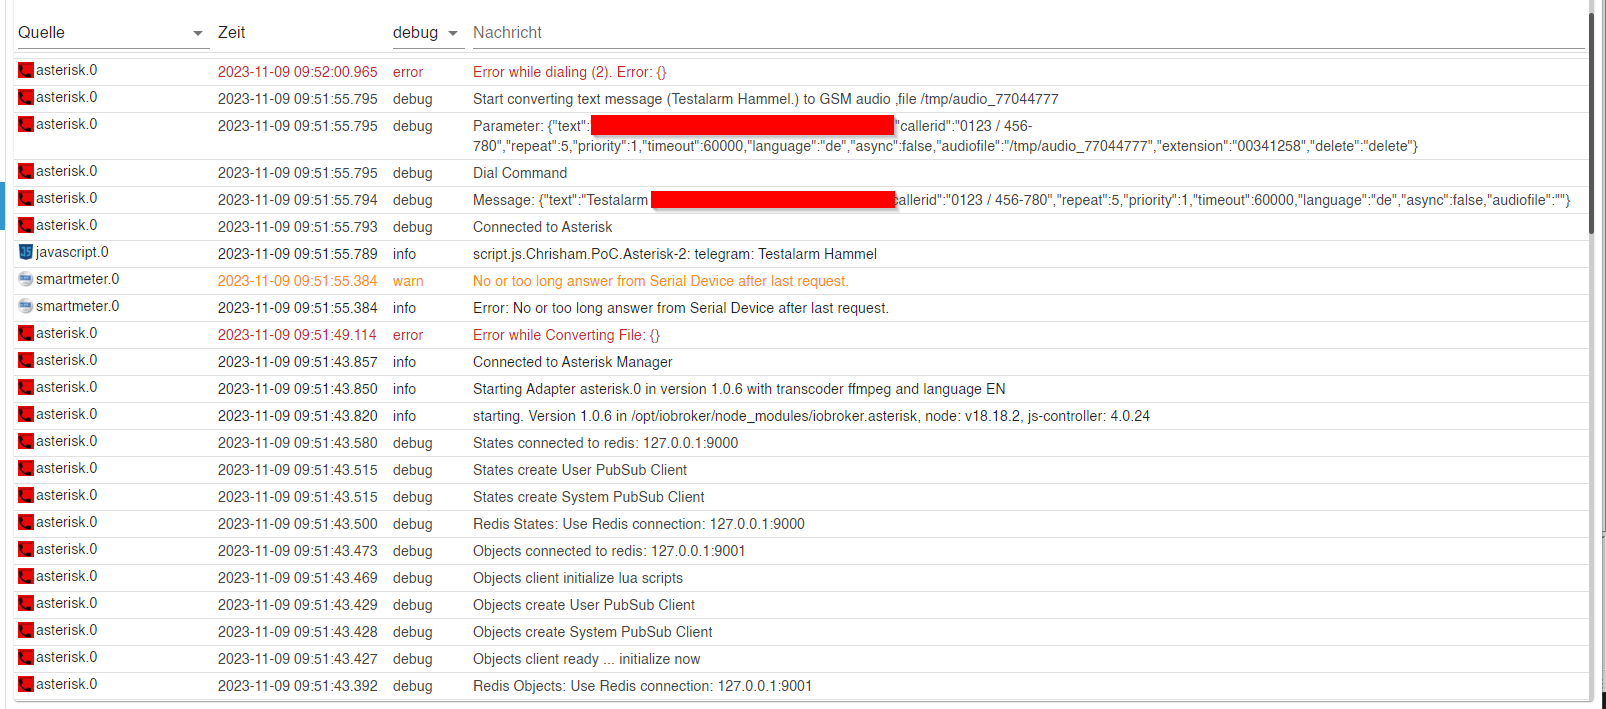Click 'smartmeter.0' label in the info row
This screenshot has height=709, width=1606.
coord(78,306)
